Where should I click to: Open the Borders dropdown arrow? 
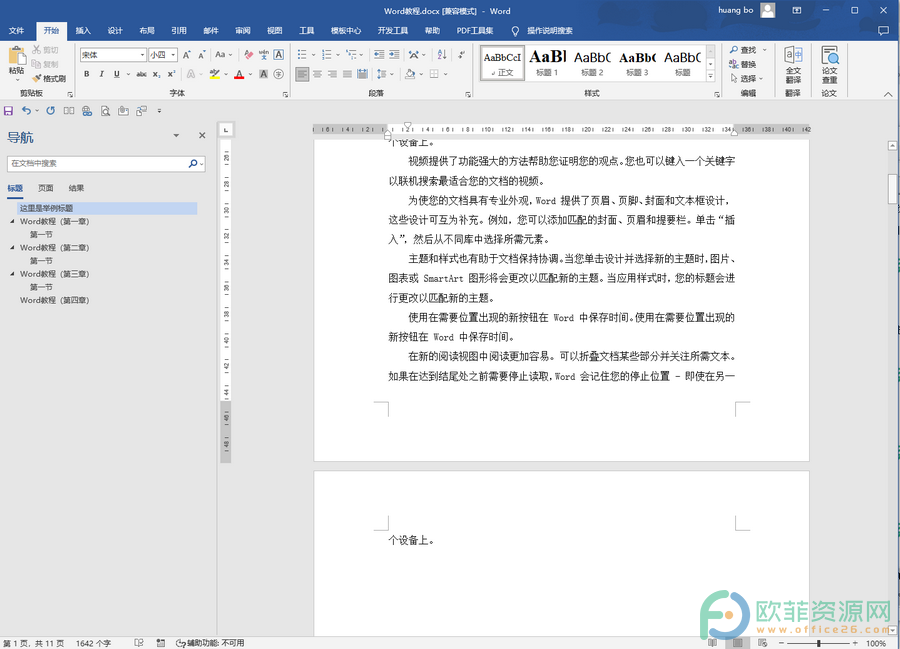445,74
